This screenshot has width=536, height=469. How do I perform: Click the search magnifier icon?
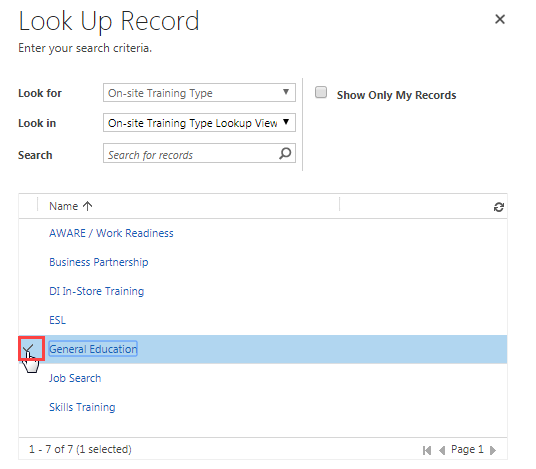tap(285, 153)
